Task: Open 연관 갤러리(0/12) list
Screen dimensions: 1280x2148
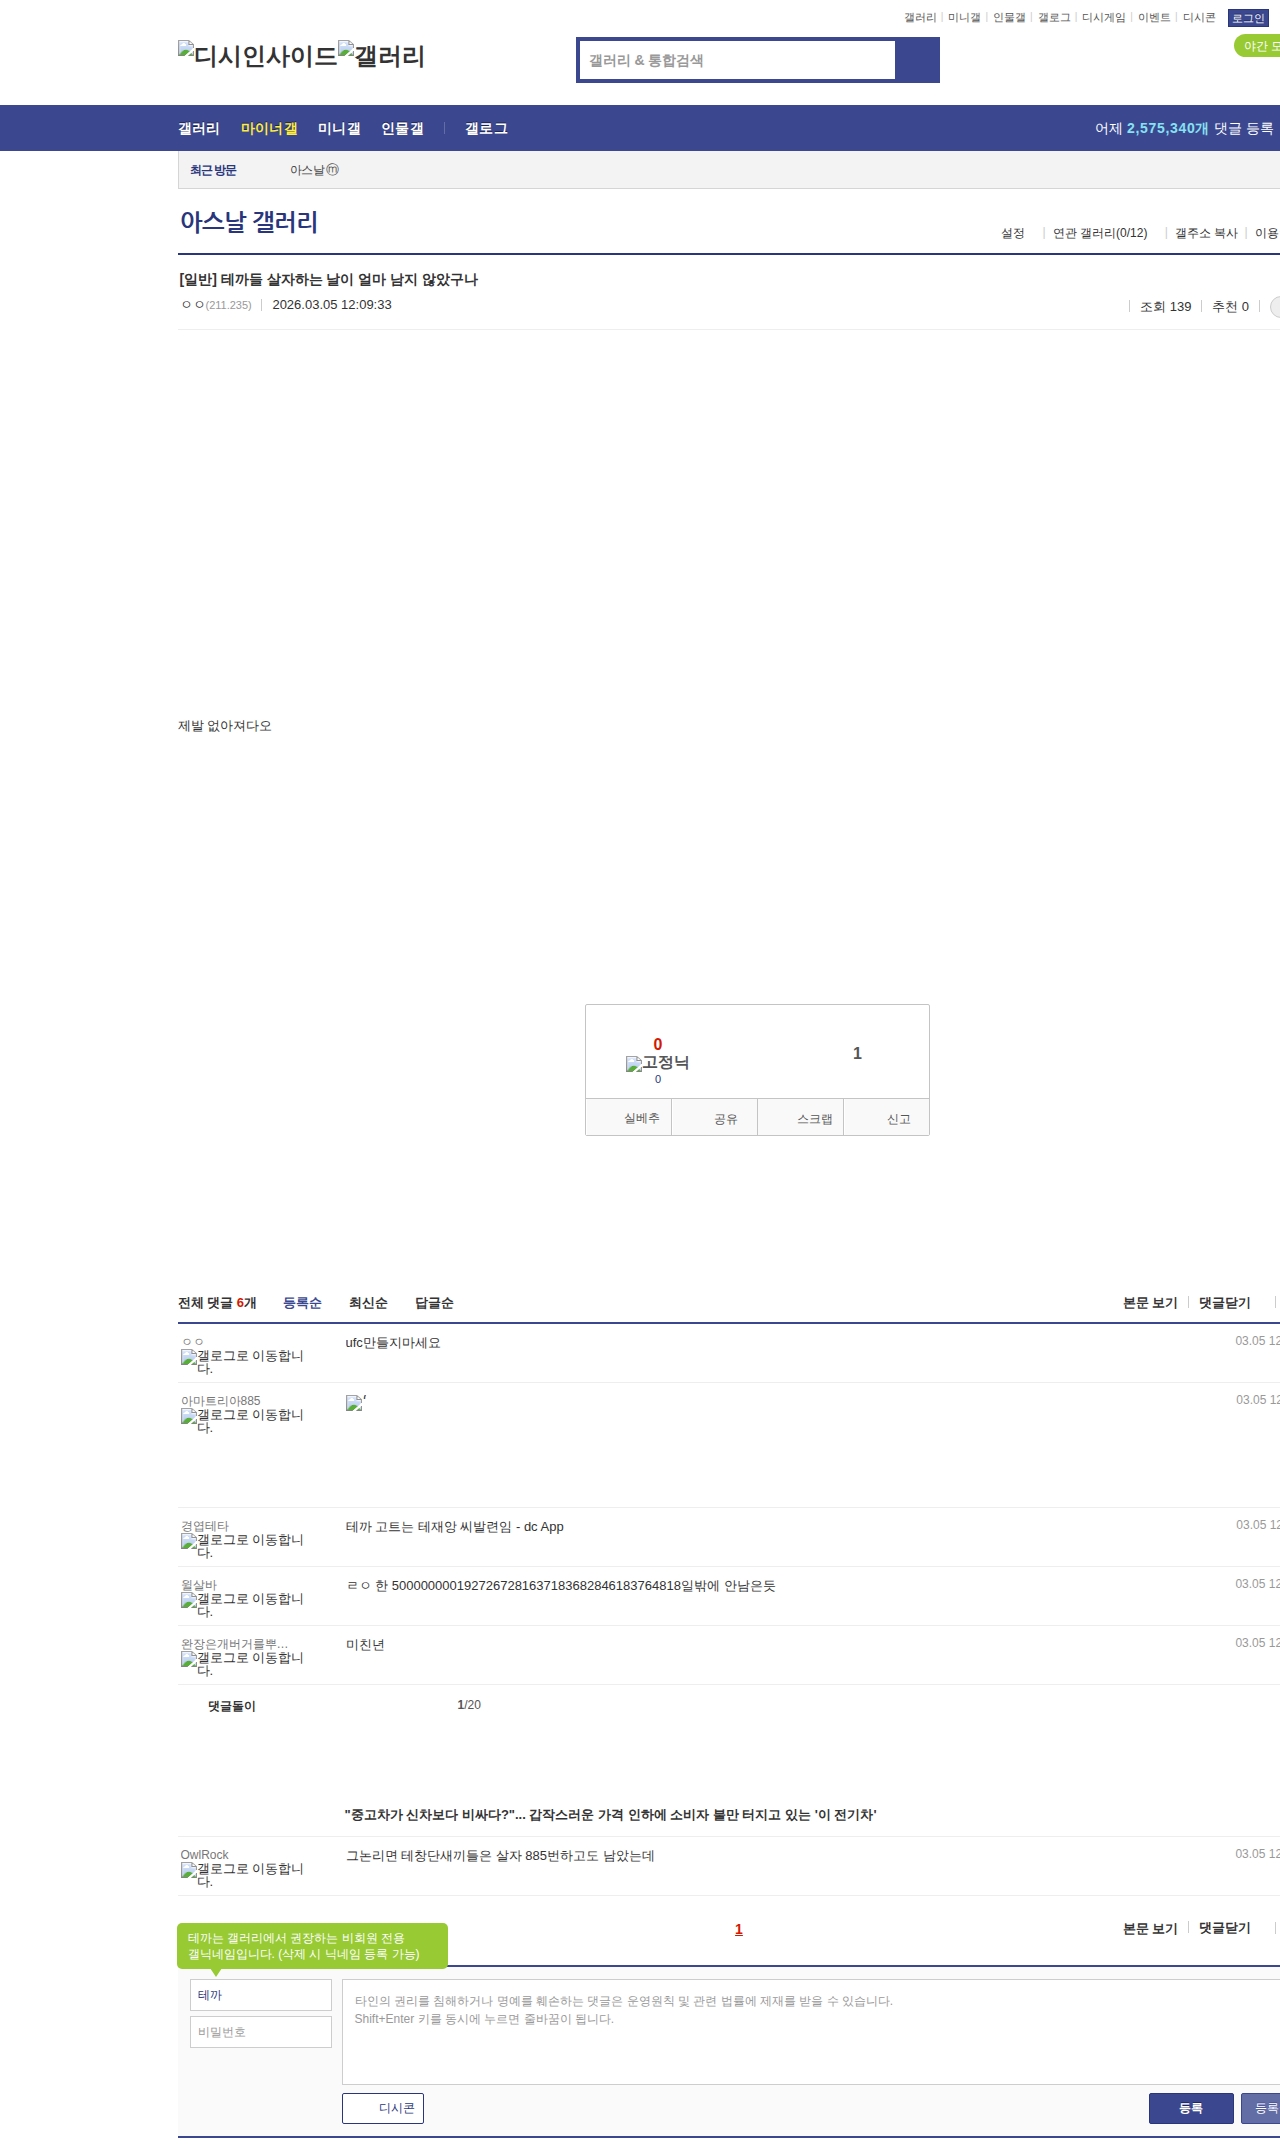Action: click(x=1100, y=233)
